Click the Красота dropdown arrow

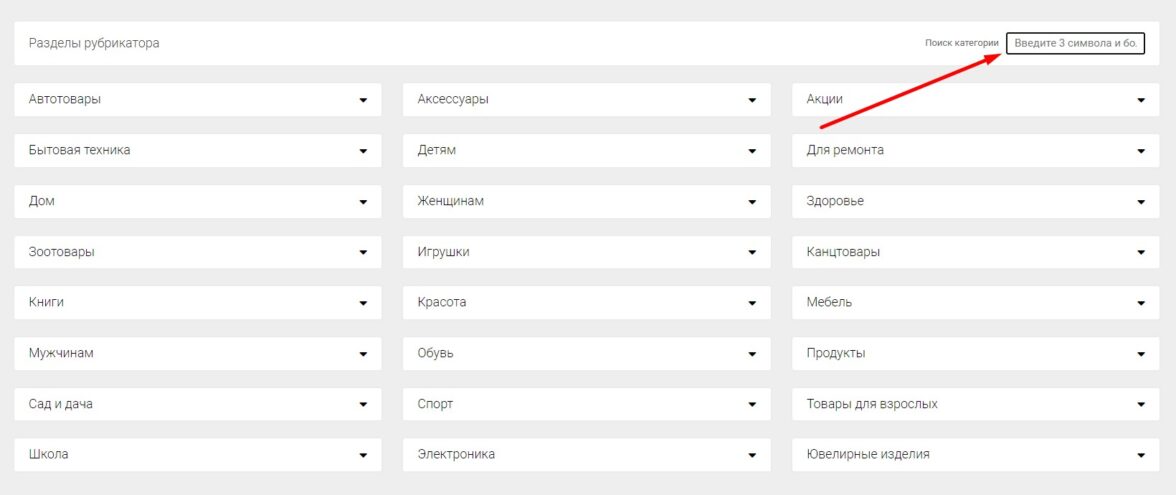click(752, 303)
